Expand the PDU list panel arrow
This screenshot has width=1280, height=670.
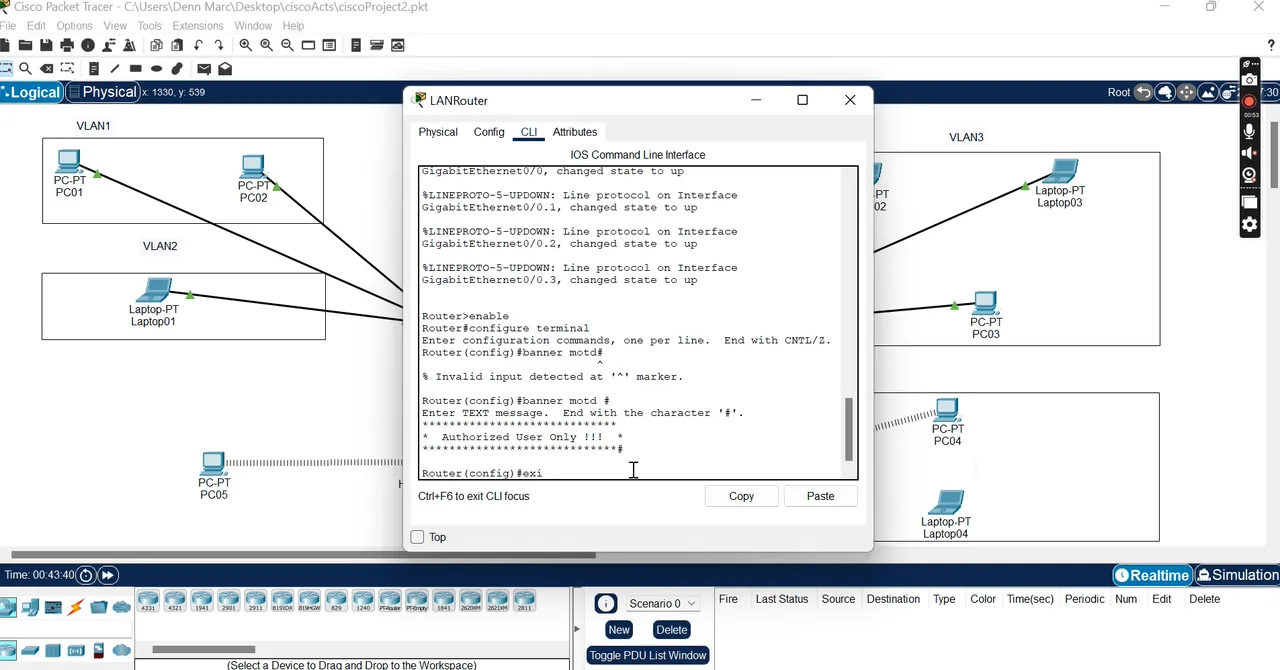point(577,629)
